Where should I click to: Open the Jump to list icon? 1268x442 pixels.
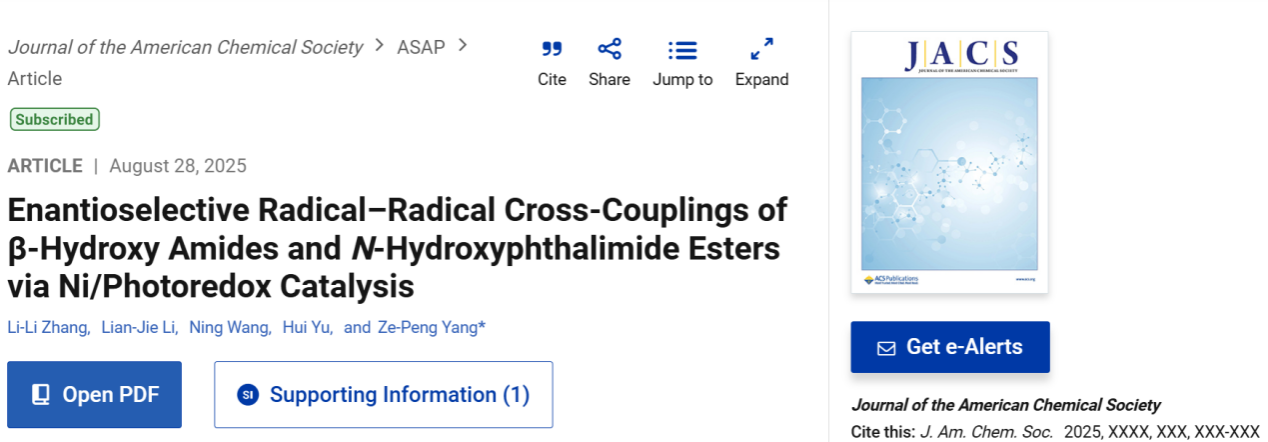(683, 50)
